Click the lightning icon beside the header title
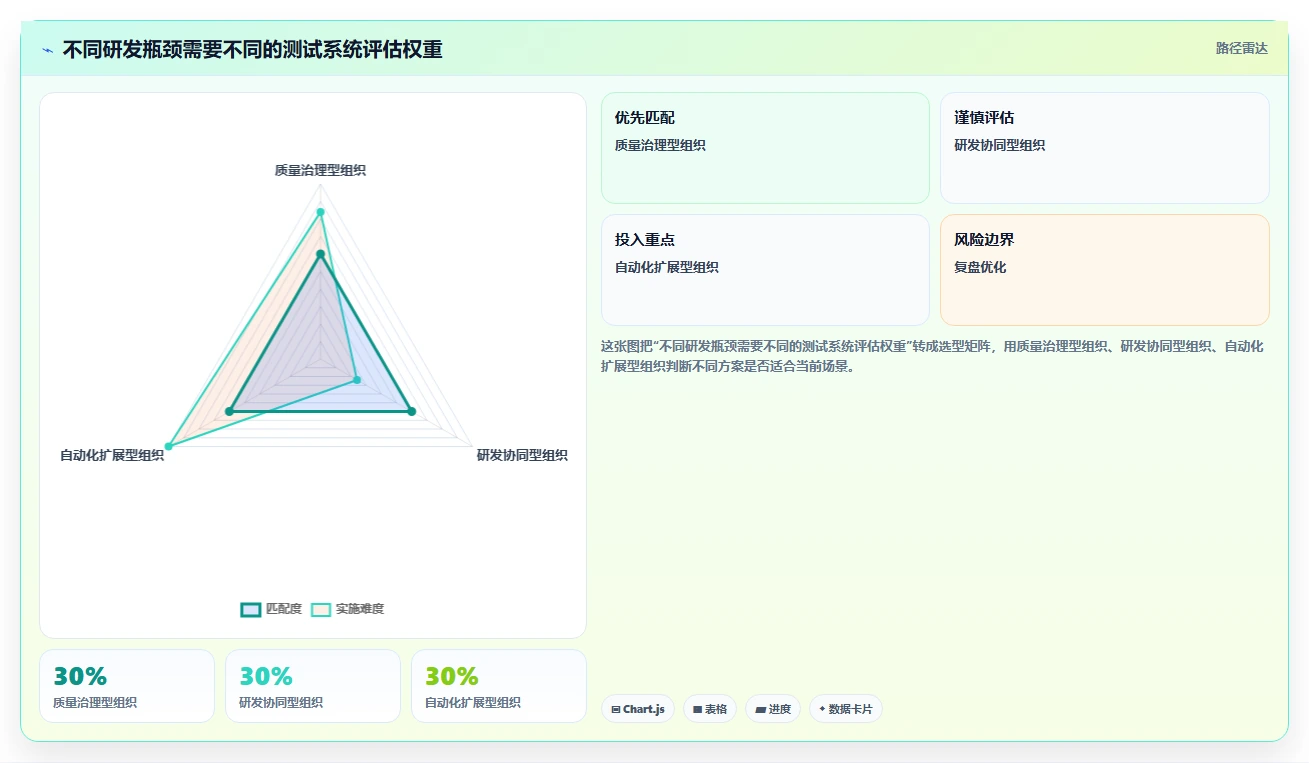This screenshot has height=763, width=1309. point(47,50)
